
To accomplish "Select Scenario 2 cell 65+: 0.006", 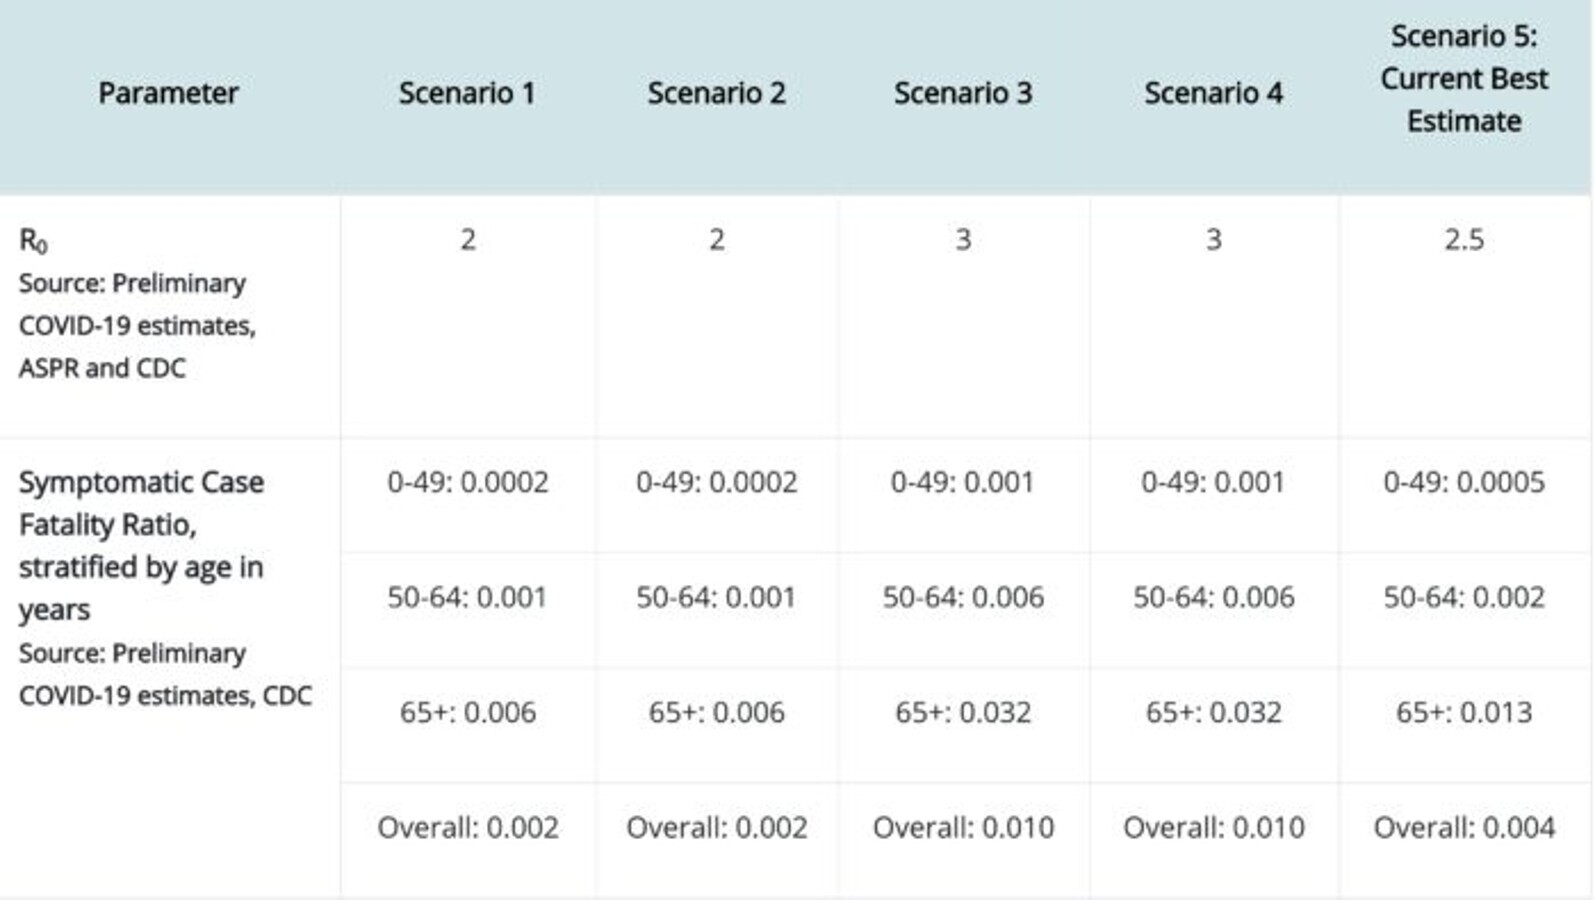I will click(716, 712).
